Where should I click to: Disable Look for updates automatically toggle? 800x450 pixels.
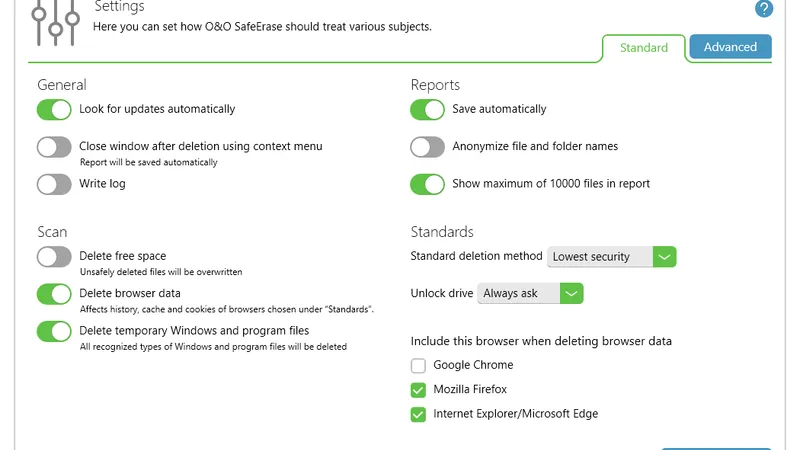[54, 109]
